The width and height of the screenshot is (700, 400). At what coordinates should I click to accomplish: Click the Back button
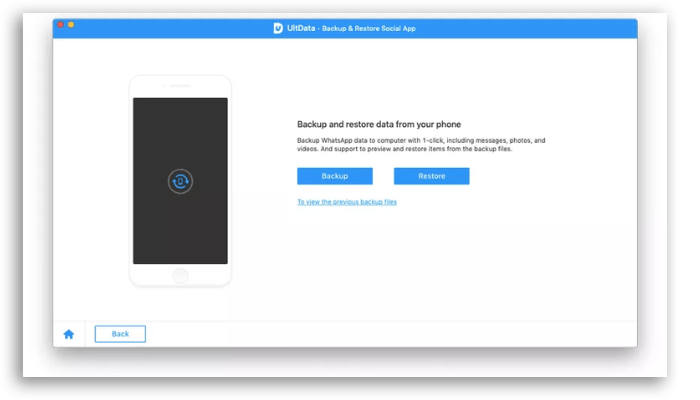(x=120, y=334)
